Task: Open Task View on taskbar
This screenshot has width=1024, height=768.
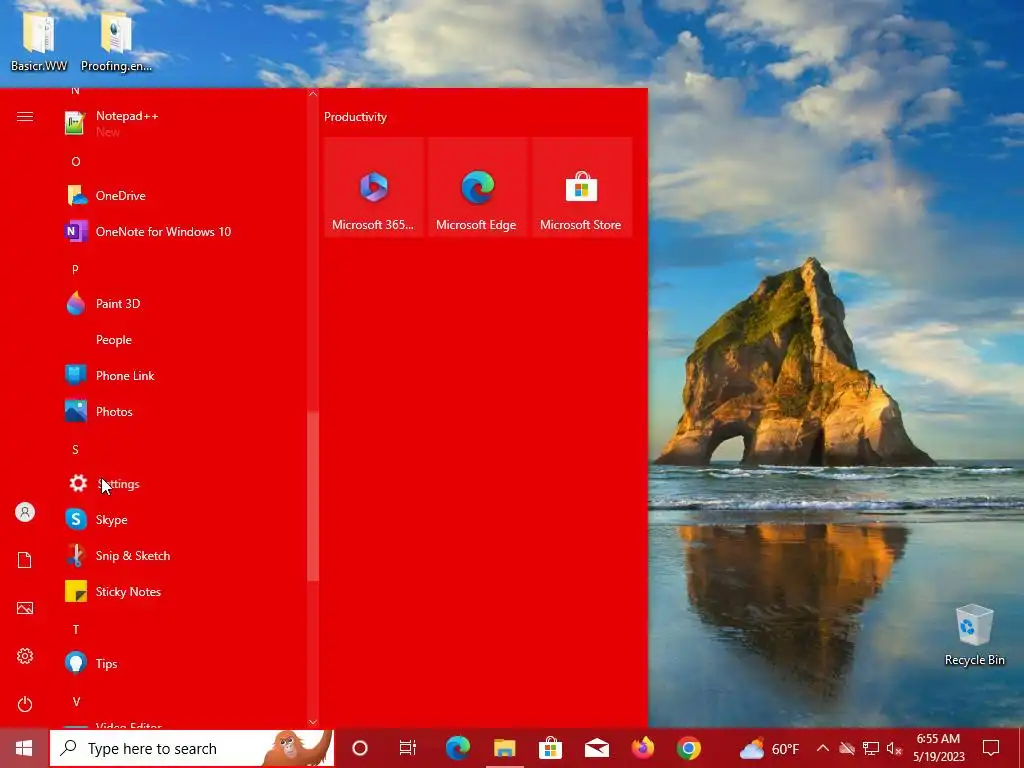Action: coord(408,748)
